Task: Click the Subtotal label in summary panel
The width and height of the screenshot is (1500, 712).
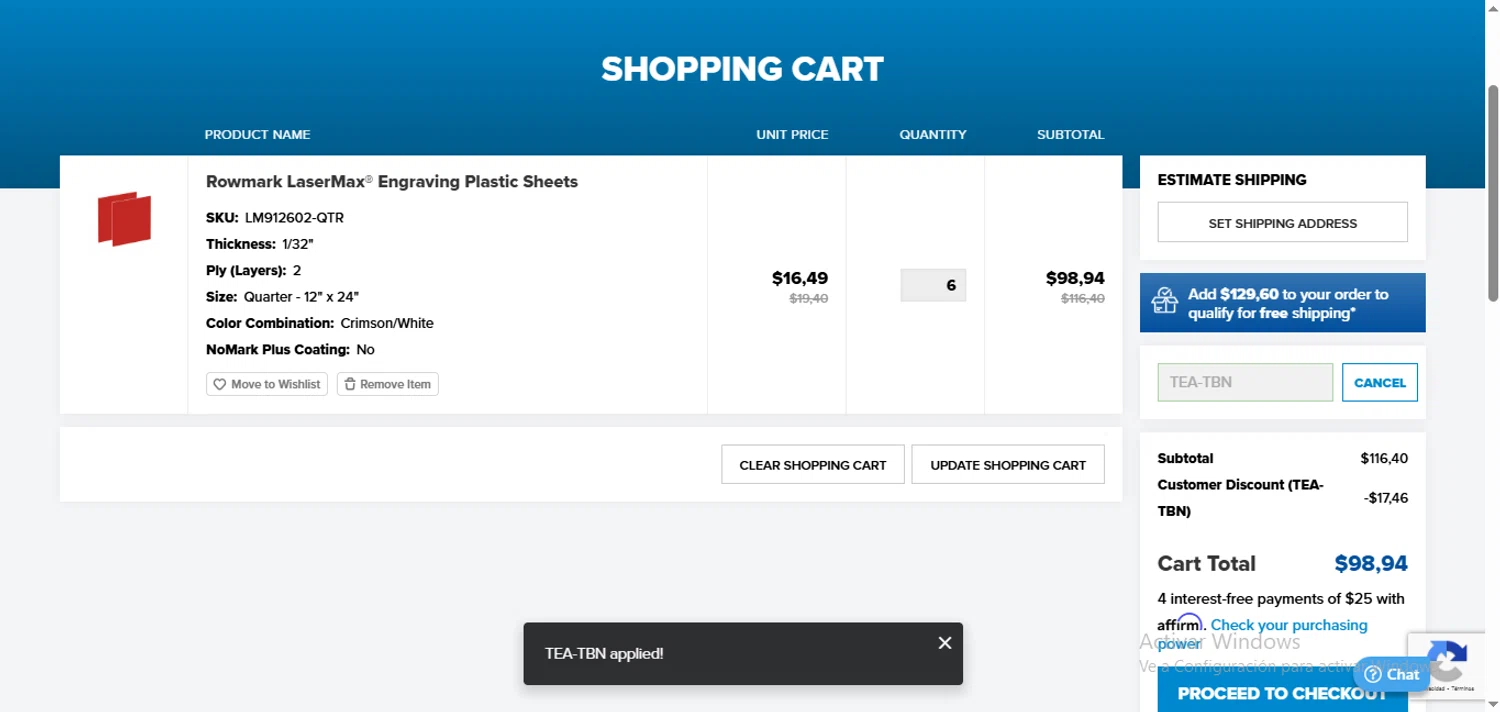Action: pos(1185,458)
